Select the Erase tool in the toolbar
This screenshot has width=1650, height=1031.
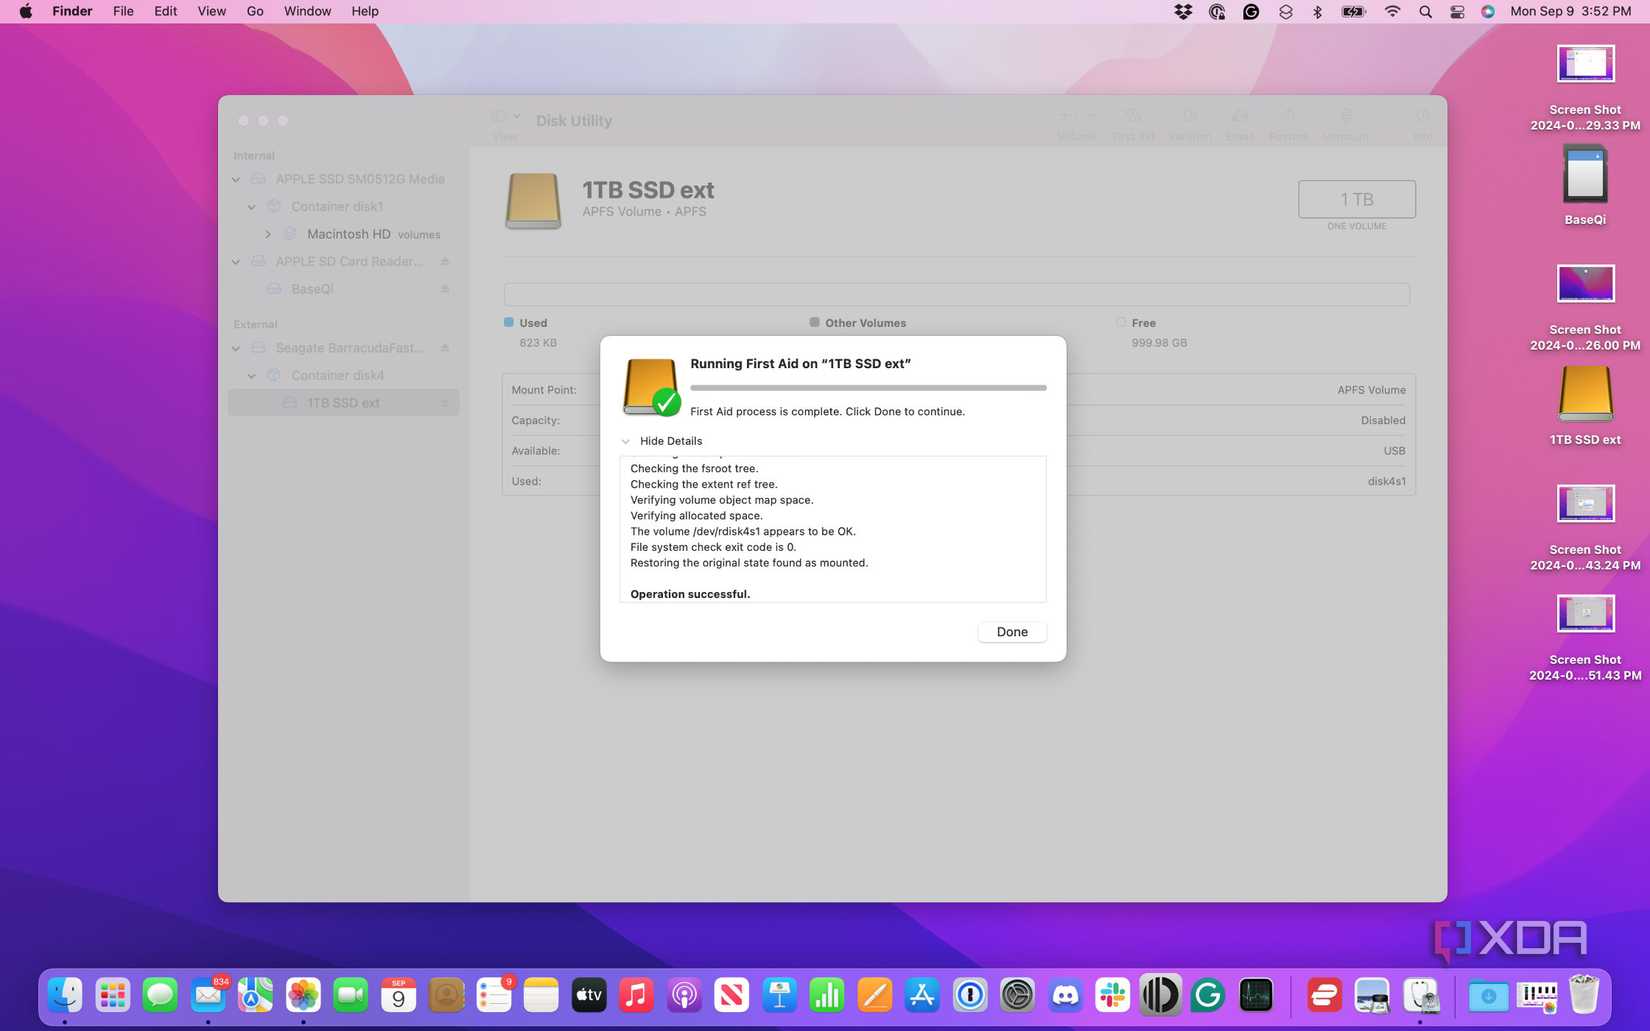tap(1240, 122)
